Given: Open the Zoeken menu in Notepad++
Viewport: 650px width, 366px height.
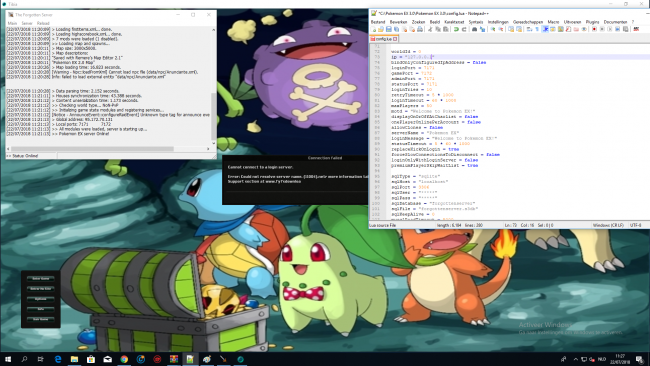Looking at the screenshot, I should pyautogui.click(x=418, y=22).
